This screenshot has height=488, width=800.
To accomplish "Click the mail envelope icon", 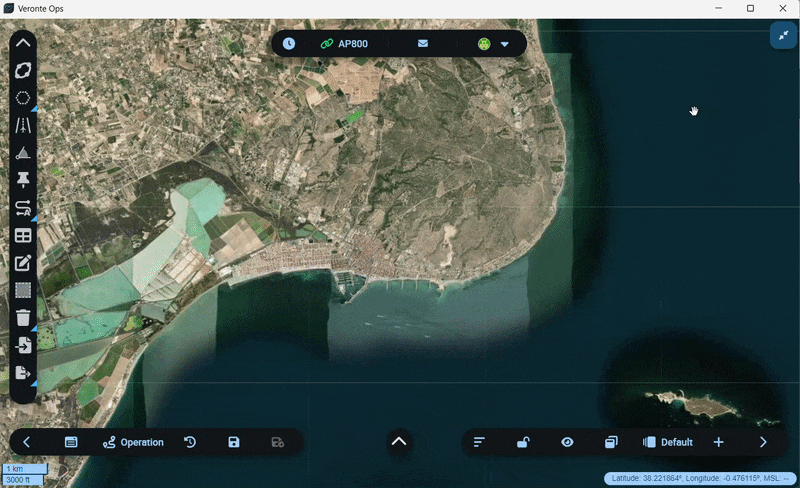I will 423,44.
